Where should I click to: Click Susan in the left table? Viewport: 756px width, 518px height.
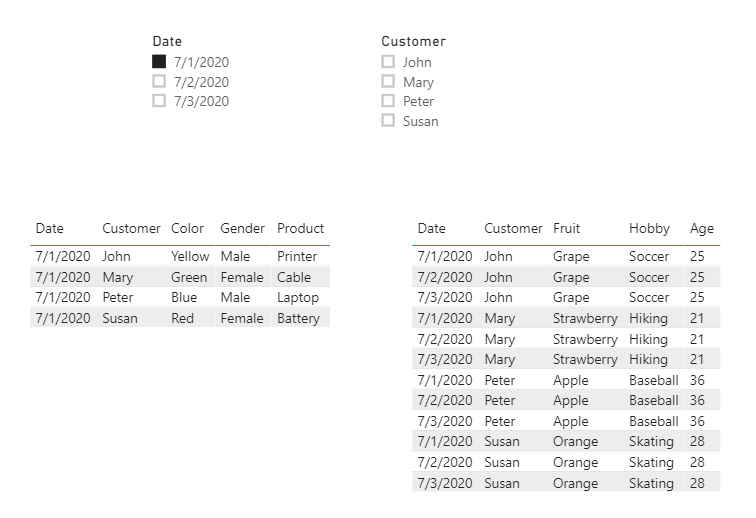(120, 318)
